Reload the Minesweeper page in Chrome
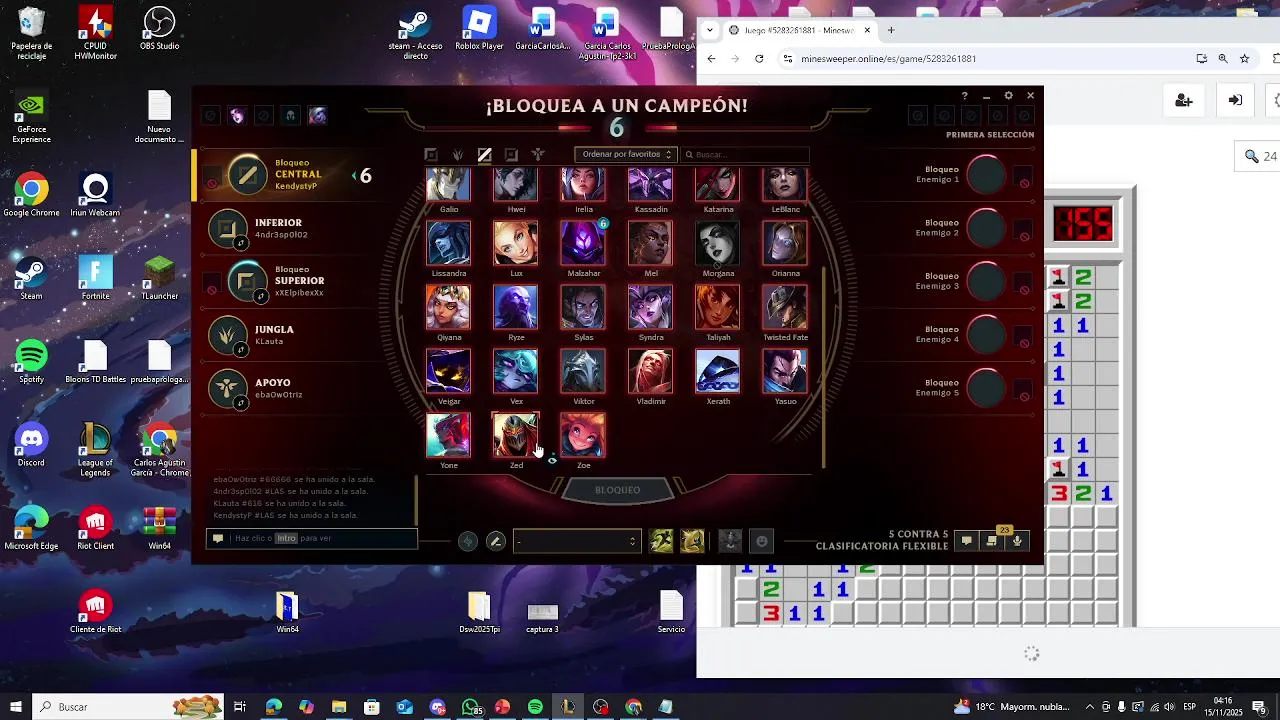 tap(759, 59)
